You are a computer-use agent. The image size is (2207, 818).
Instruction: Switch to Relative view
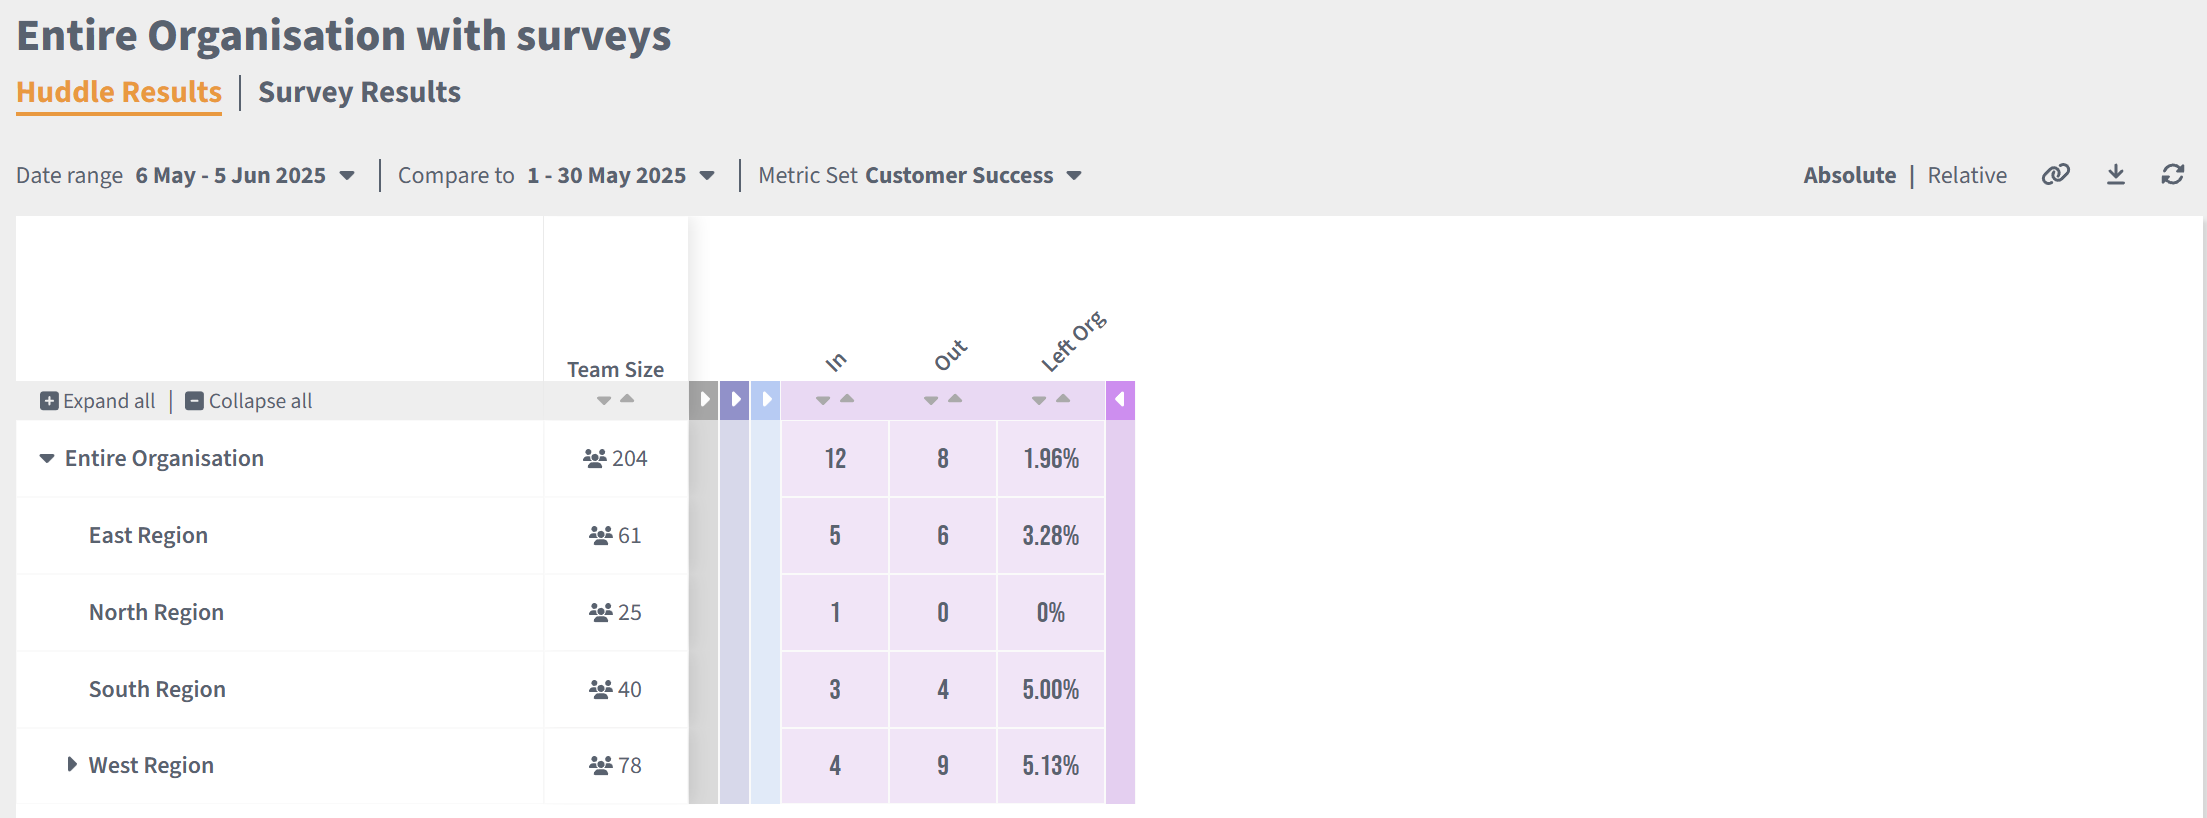click(1966, 175)
